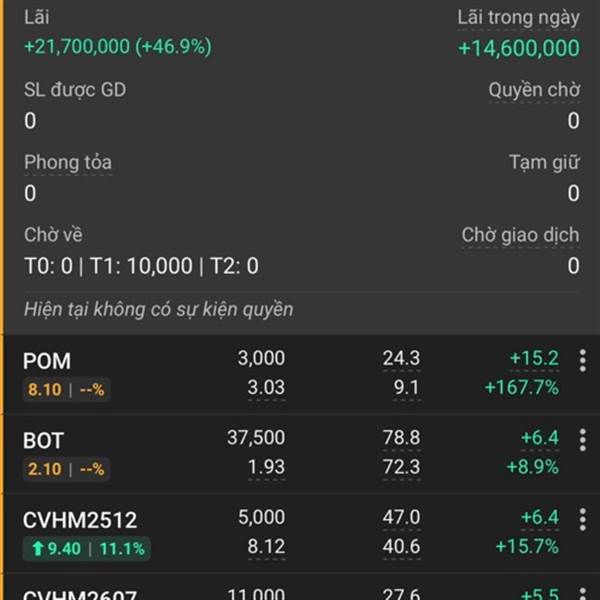Tap the 'Chờ giao dịch' label

coord(520,235)
